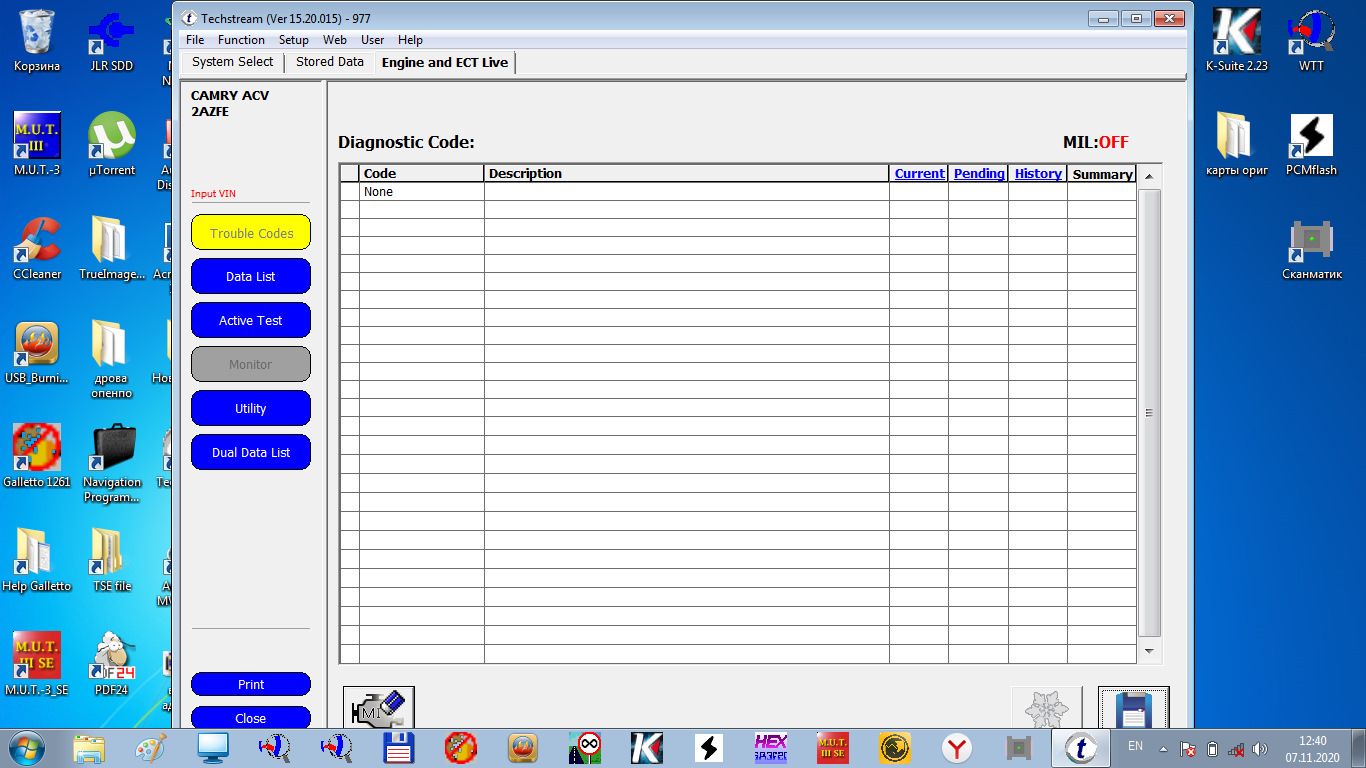The height and width of the screenshot is (768, 1366).
Task: Click the Yandex browser taskbar icon
Action: pyautogui.click(x=957, y=747)
